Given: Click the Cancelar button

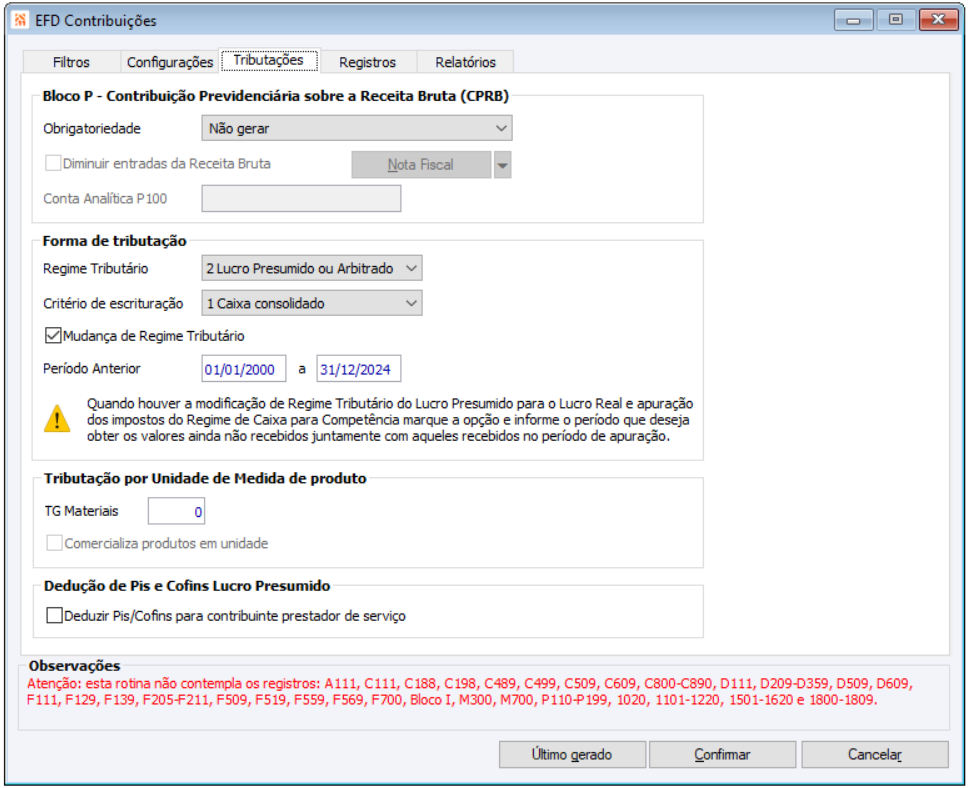Looking at the screenshot, I should coord(875,755).
